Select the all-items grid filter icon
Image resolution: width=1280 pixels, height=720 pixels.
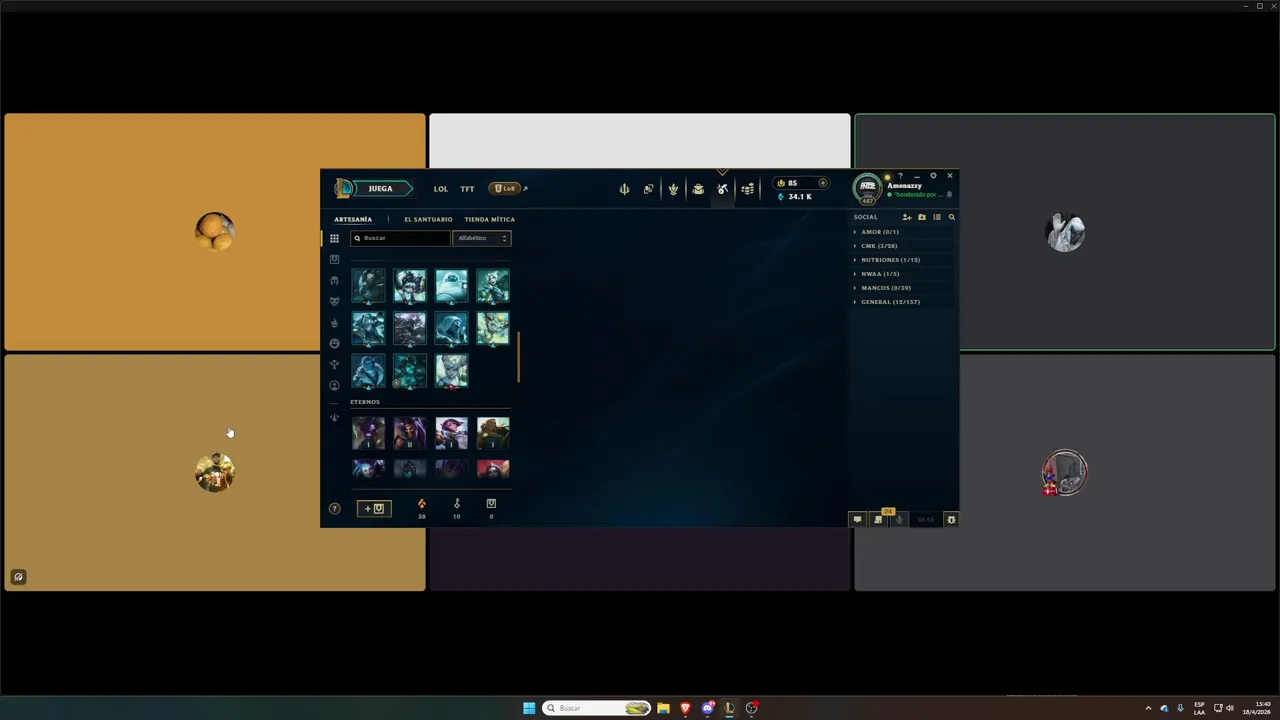334,239
